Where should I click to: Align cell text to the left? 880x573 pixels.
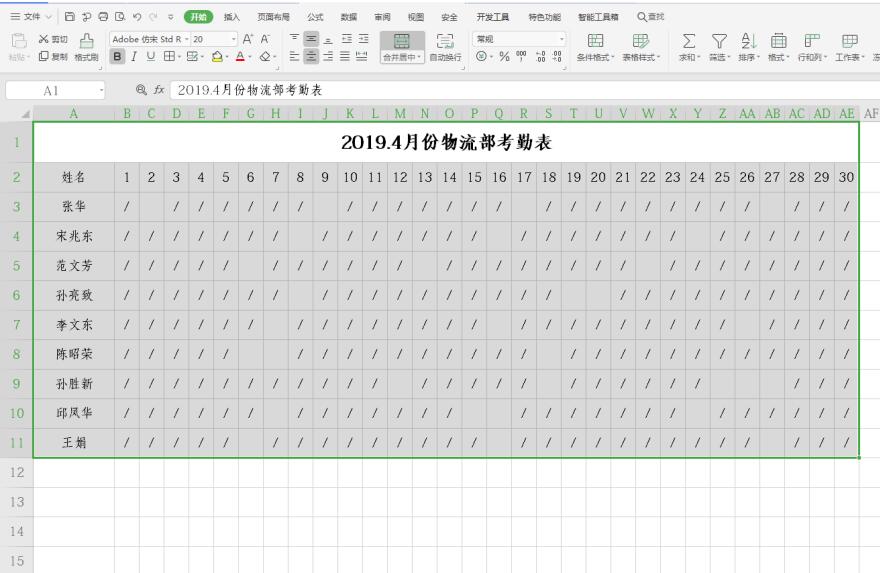(x=294, y=56)
